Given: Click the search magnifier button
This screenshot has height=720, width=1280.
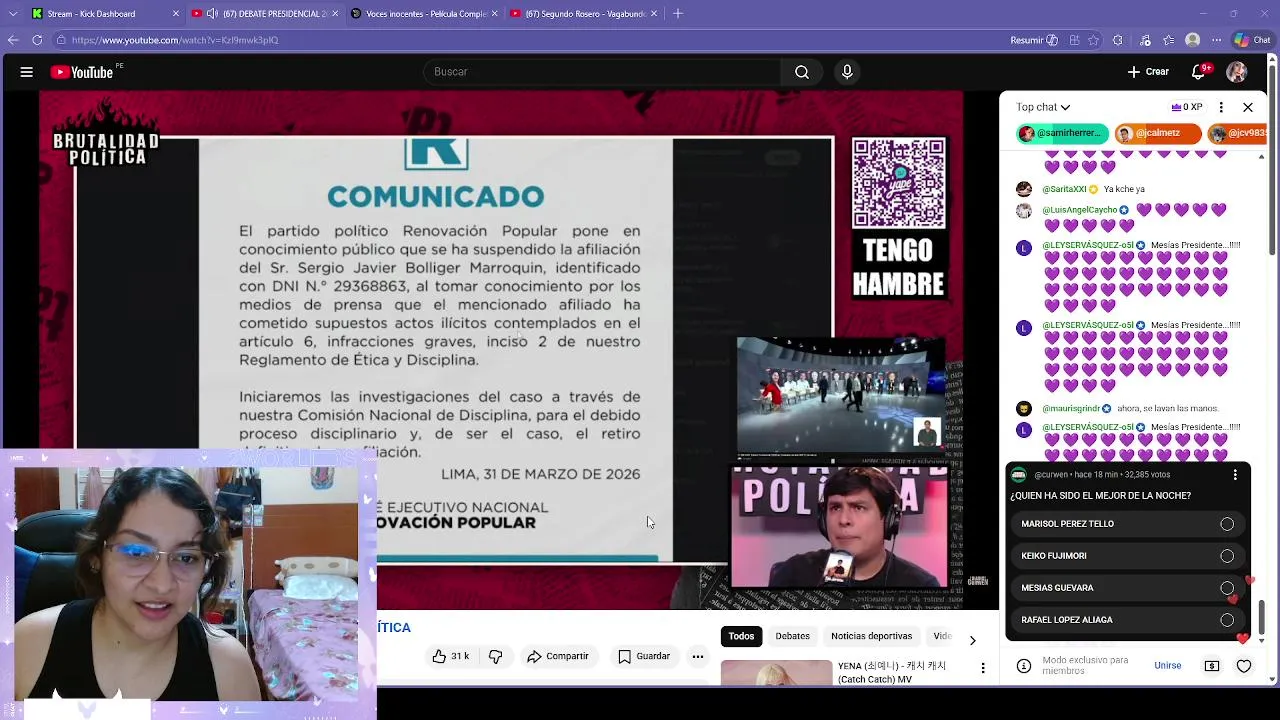Looking at the screenshot, I should [802, 72].
